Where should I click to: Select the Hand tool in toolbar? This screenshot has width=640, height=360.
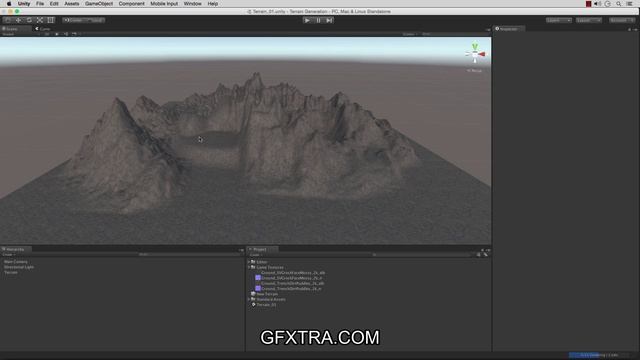click(8, 20)
